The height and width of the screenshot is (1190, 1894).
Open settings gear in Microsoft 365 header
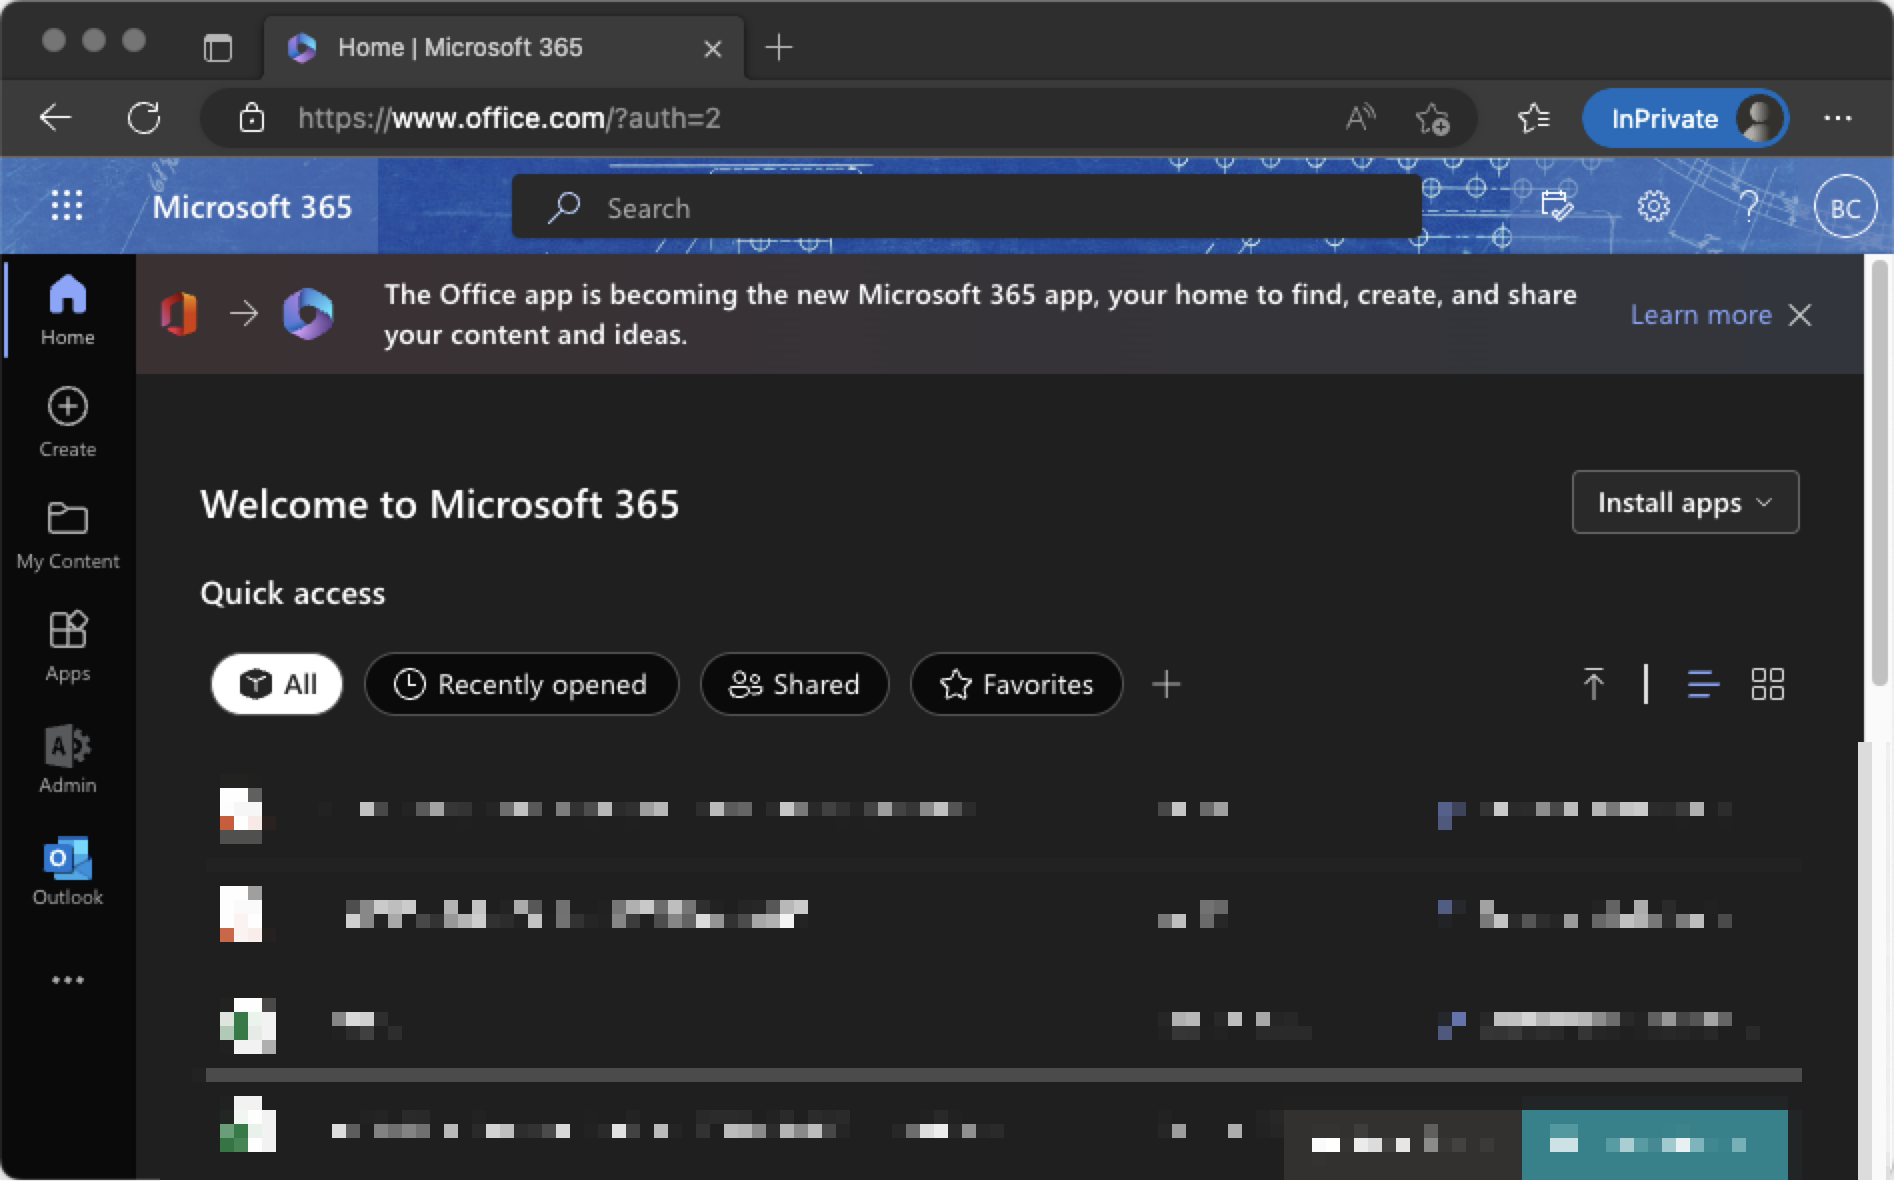click(1653, 207)
